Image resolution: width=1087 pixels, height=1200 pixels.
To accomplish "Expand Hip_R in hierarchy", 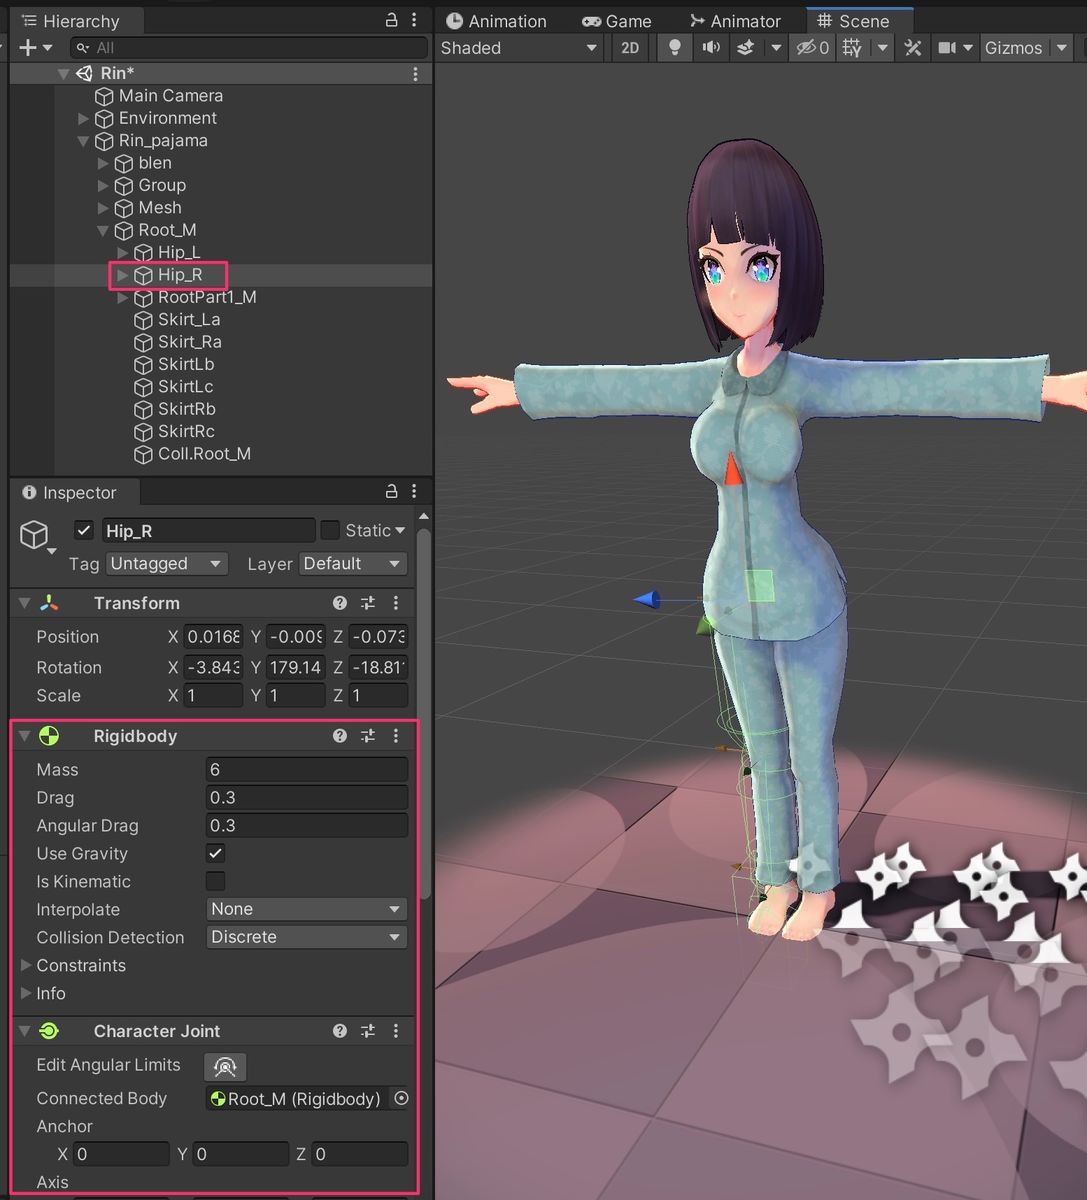I will (x=122, y=274).
